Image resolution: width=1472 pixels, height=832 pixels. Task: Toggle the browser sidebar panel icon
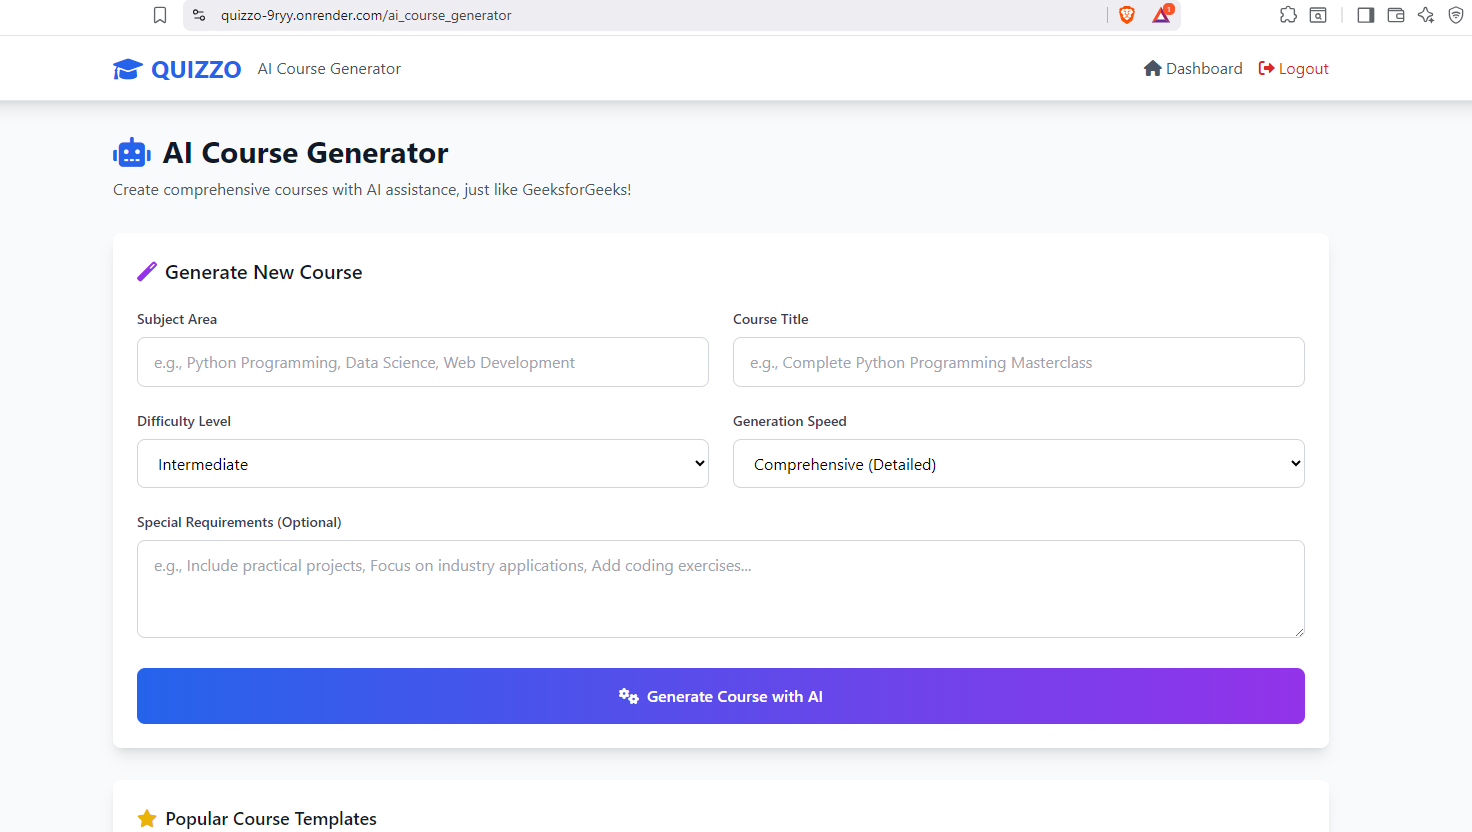pyautogui.click(x=1366, y=15)
